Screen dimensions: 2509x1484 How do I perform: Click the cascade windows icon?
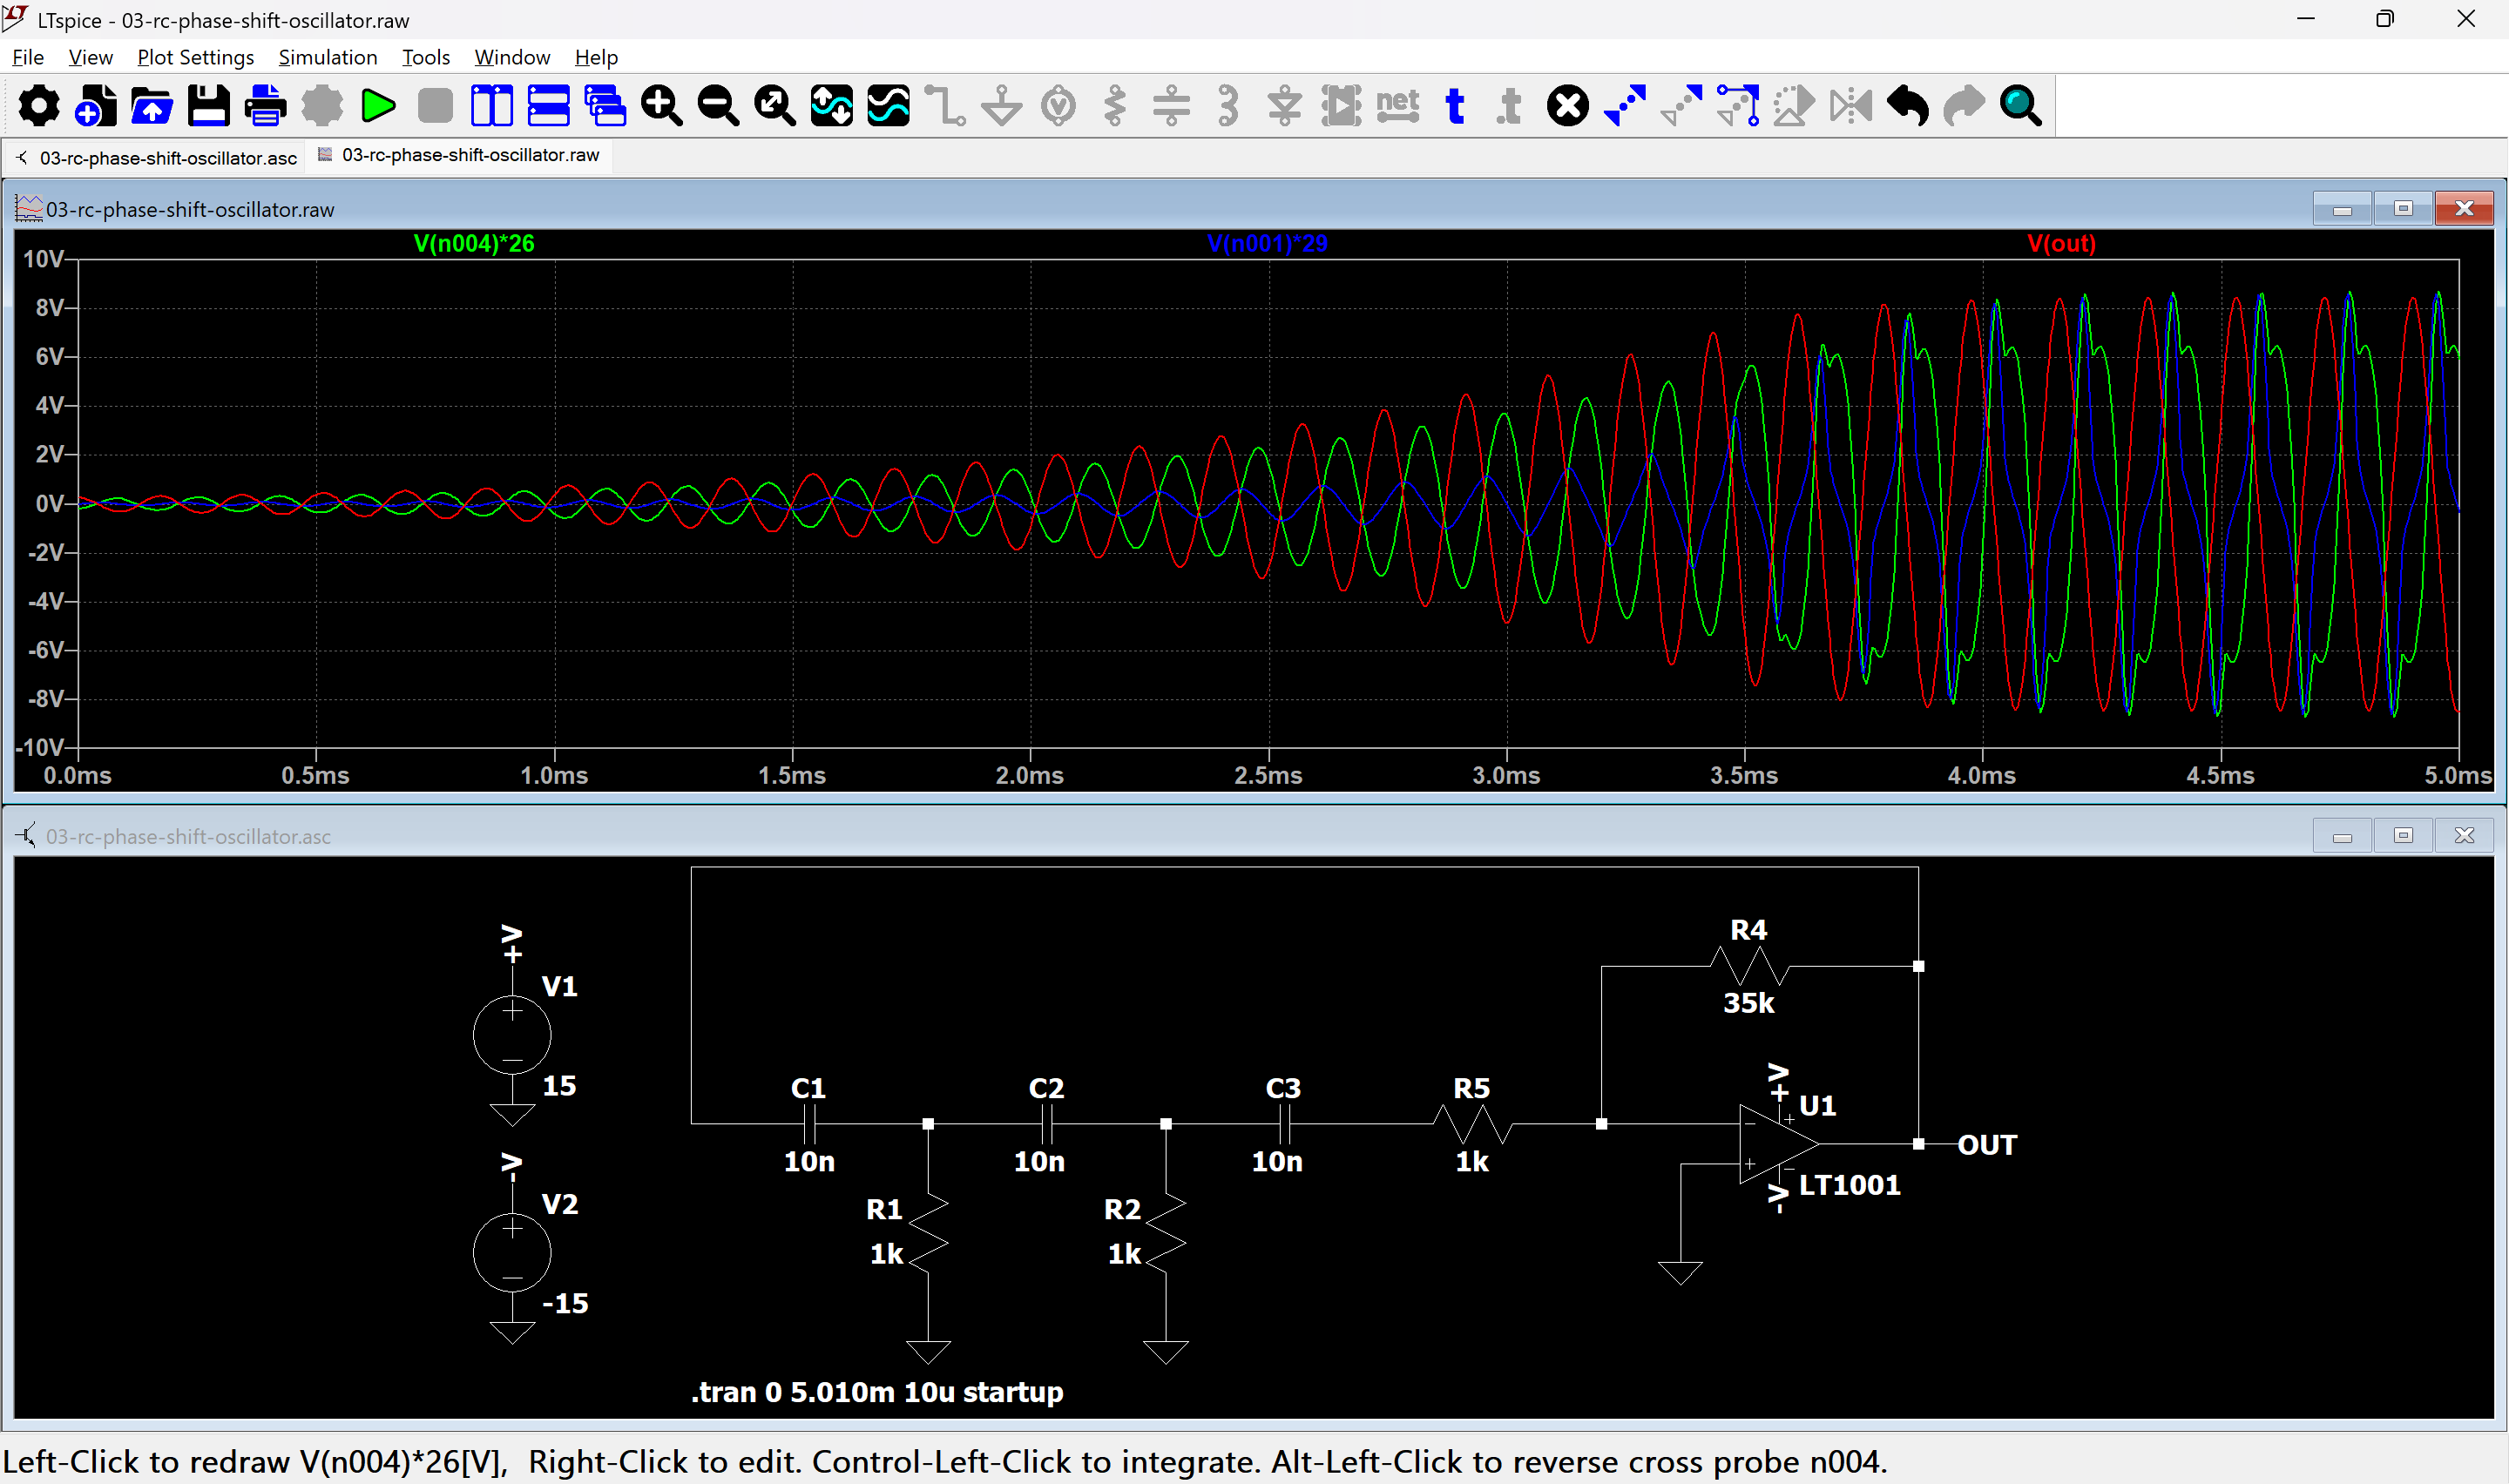point(605,106)
